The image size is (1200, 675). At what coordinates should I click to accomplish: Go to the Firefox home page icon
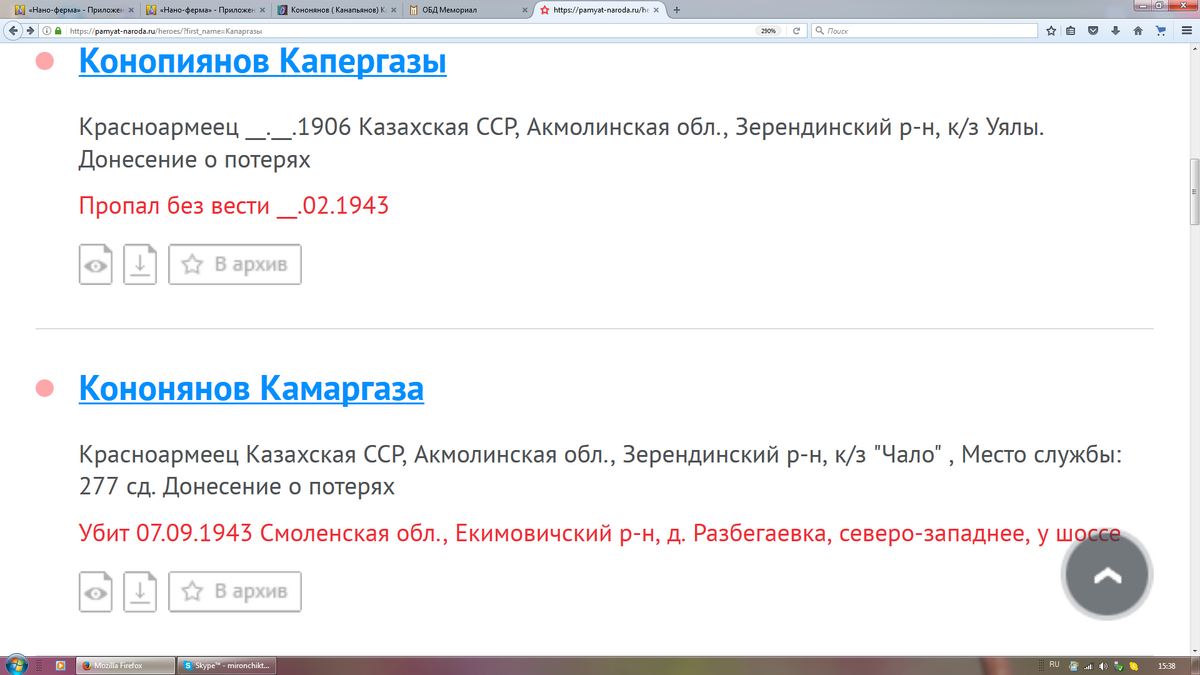[1138, 31]
